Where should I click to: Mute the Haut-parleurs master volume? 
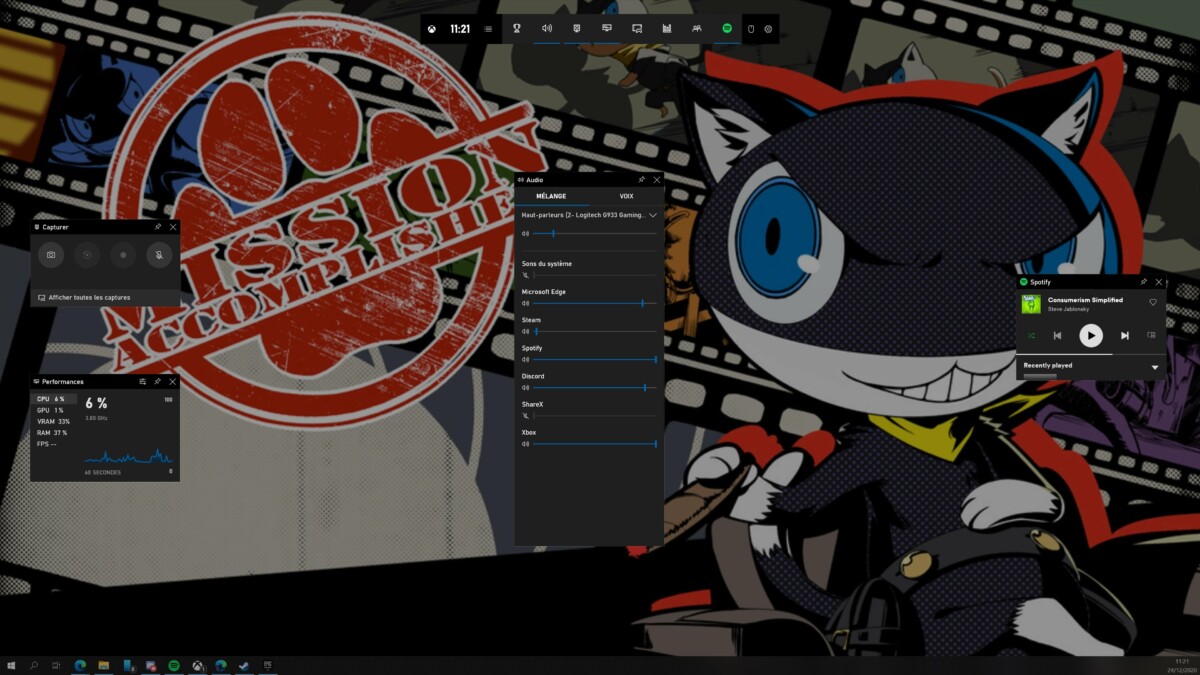[525, 234]
